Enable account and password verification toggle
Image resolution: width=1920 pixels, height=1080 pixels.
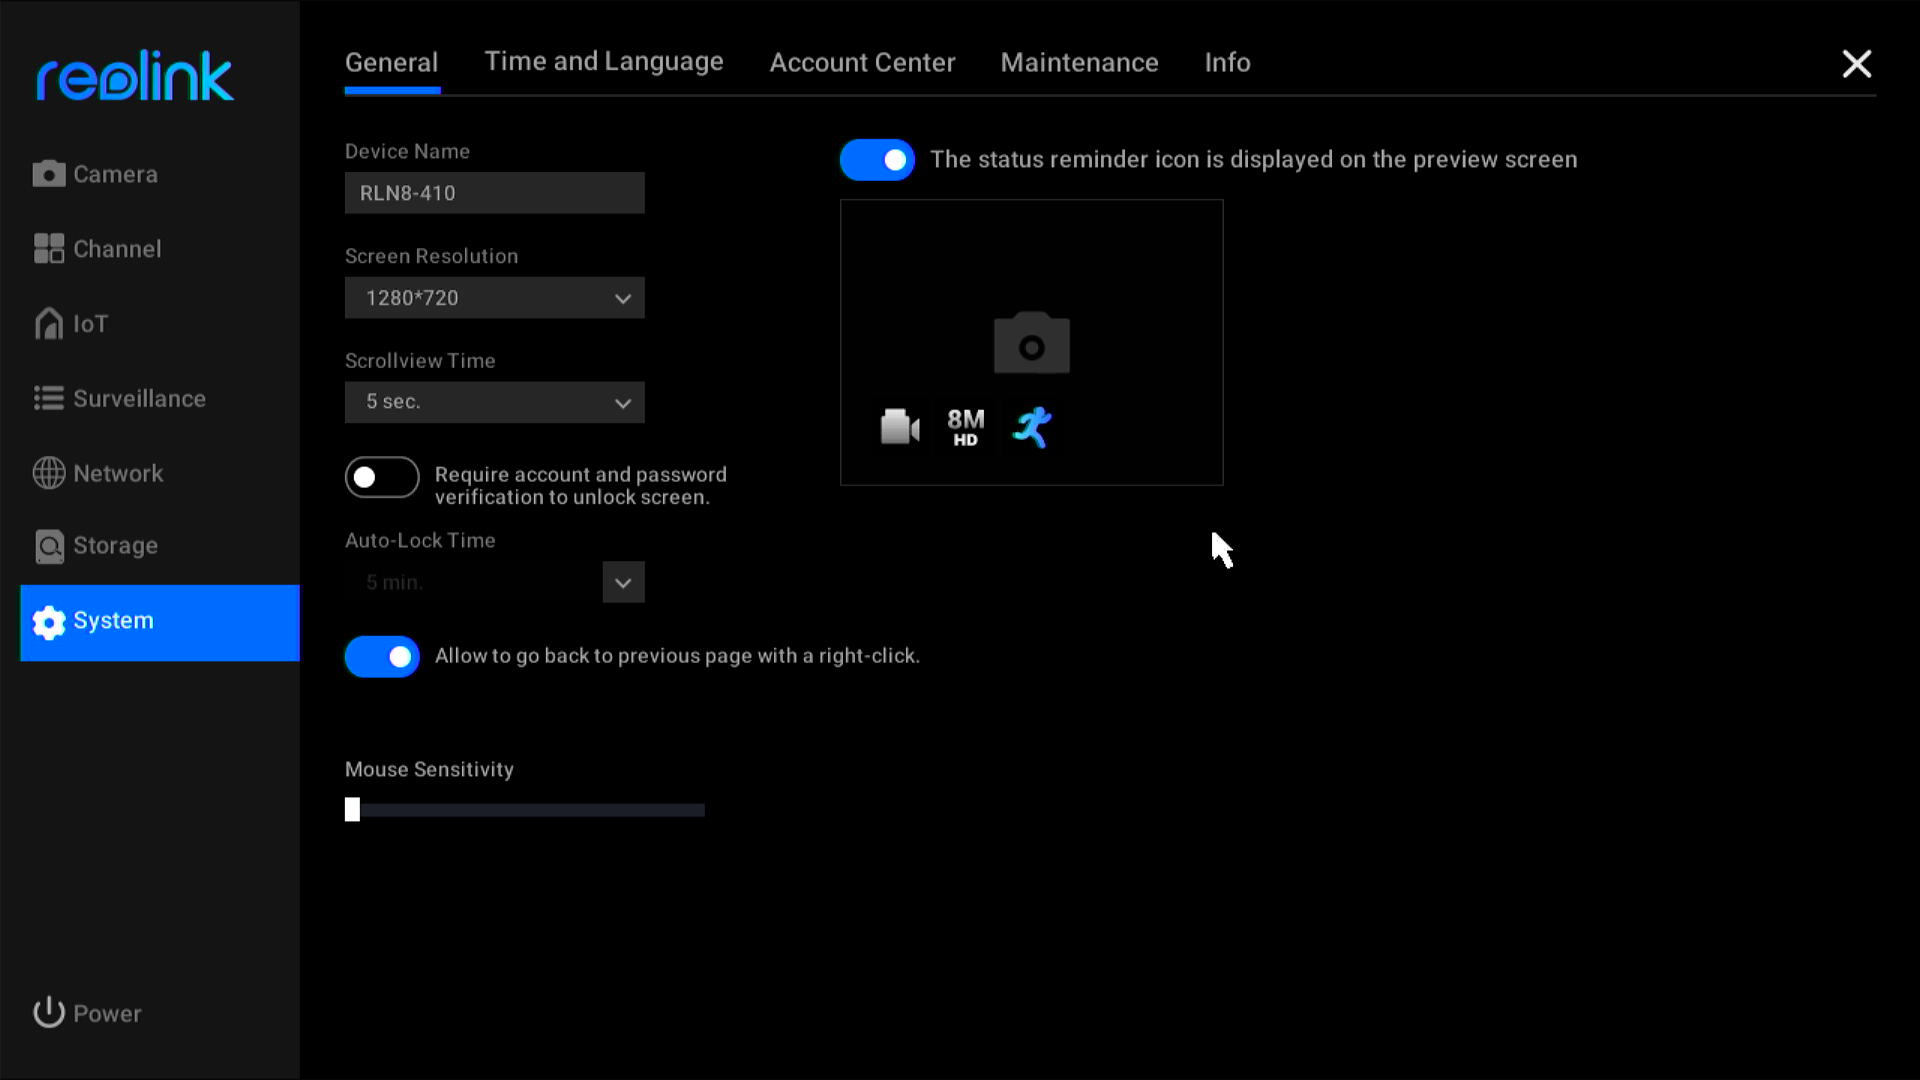point(382,477)
